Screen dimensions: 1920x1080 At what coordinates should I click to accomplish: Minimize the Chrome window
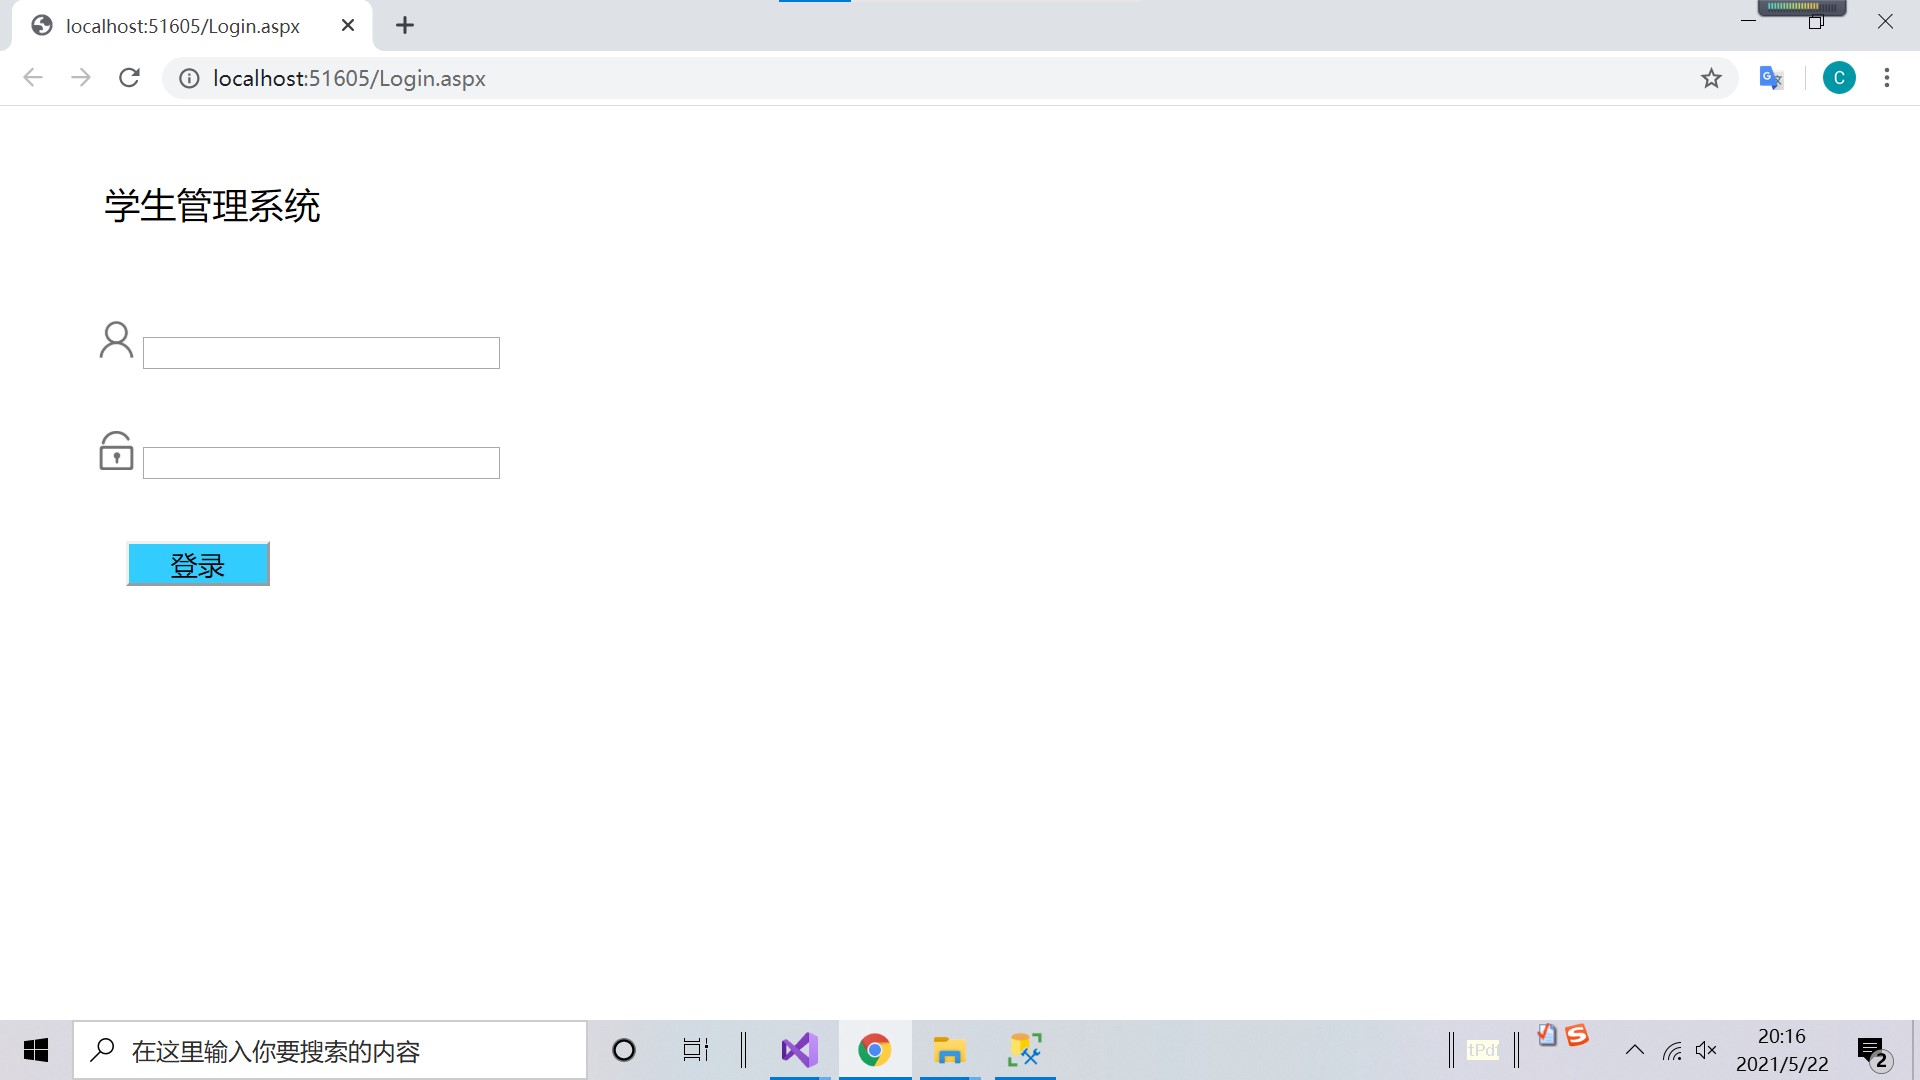pos(1748,21)
